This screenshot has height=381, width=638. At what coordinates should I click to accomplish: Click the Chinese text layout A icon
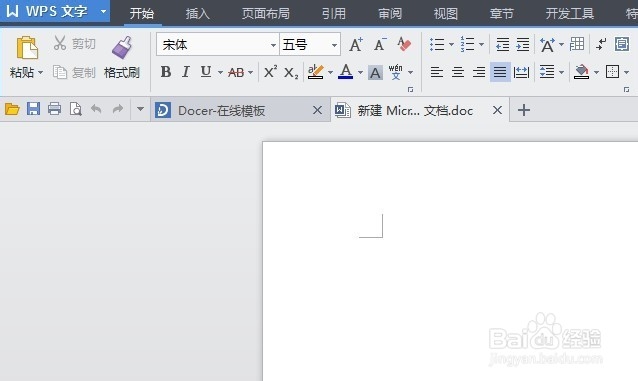547,44
